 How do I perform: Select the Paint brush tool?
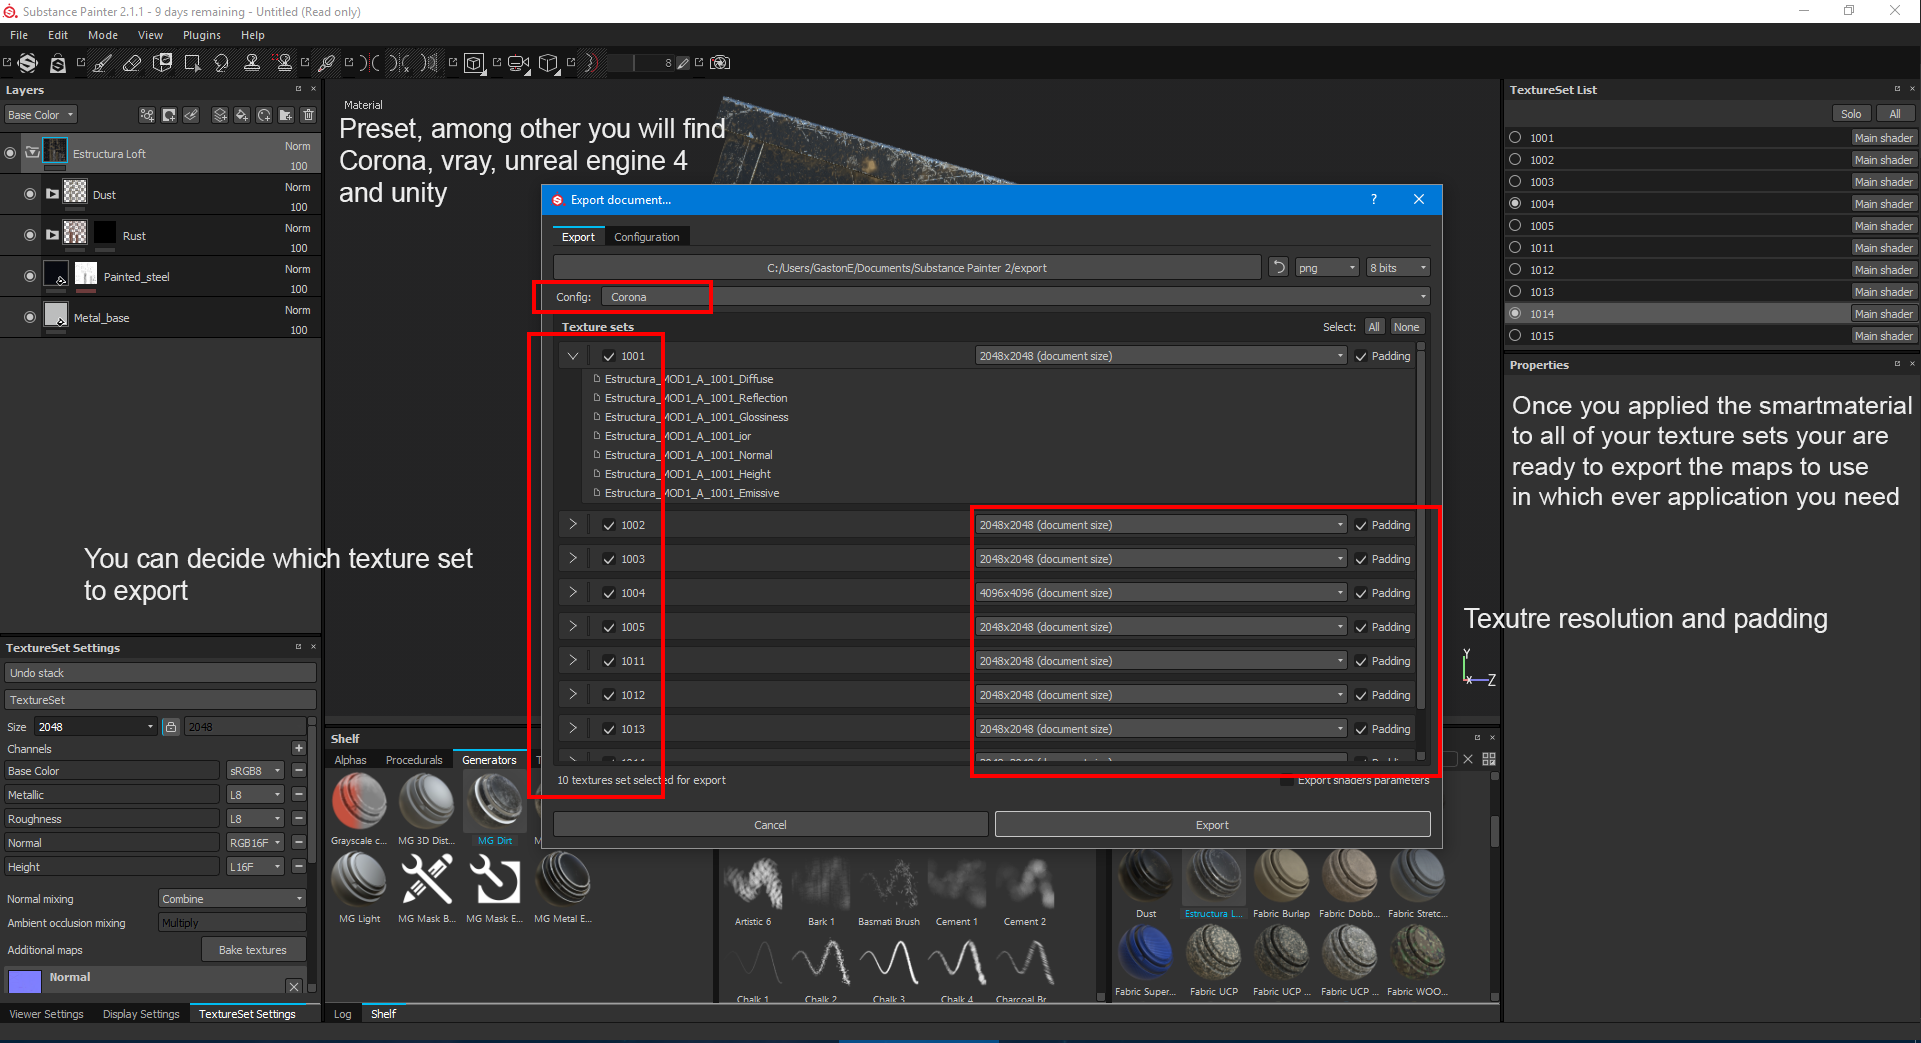tap(102, 63)
